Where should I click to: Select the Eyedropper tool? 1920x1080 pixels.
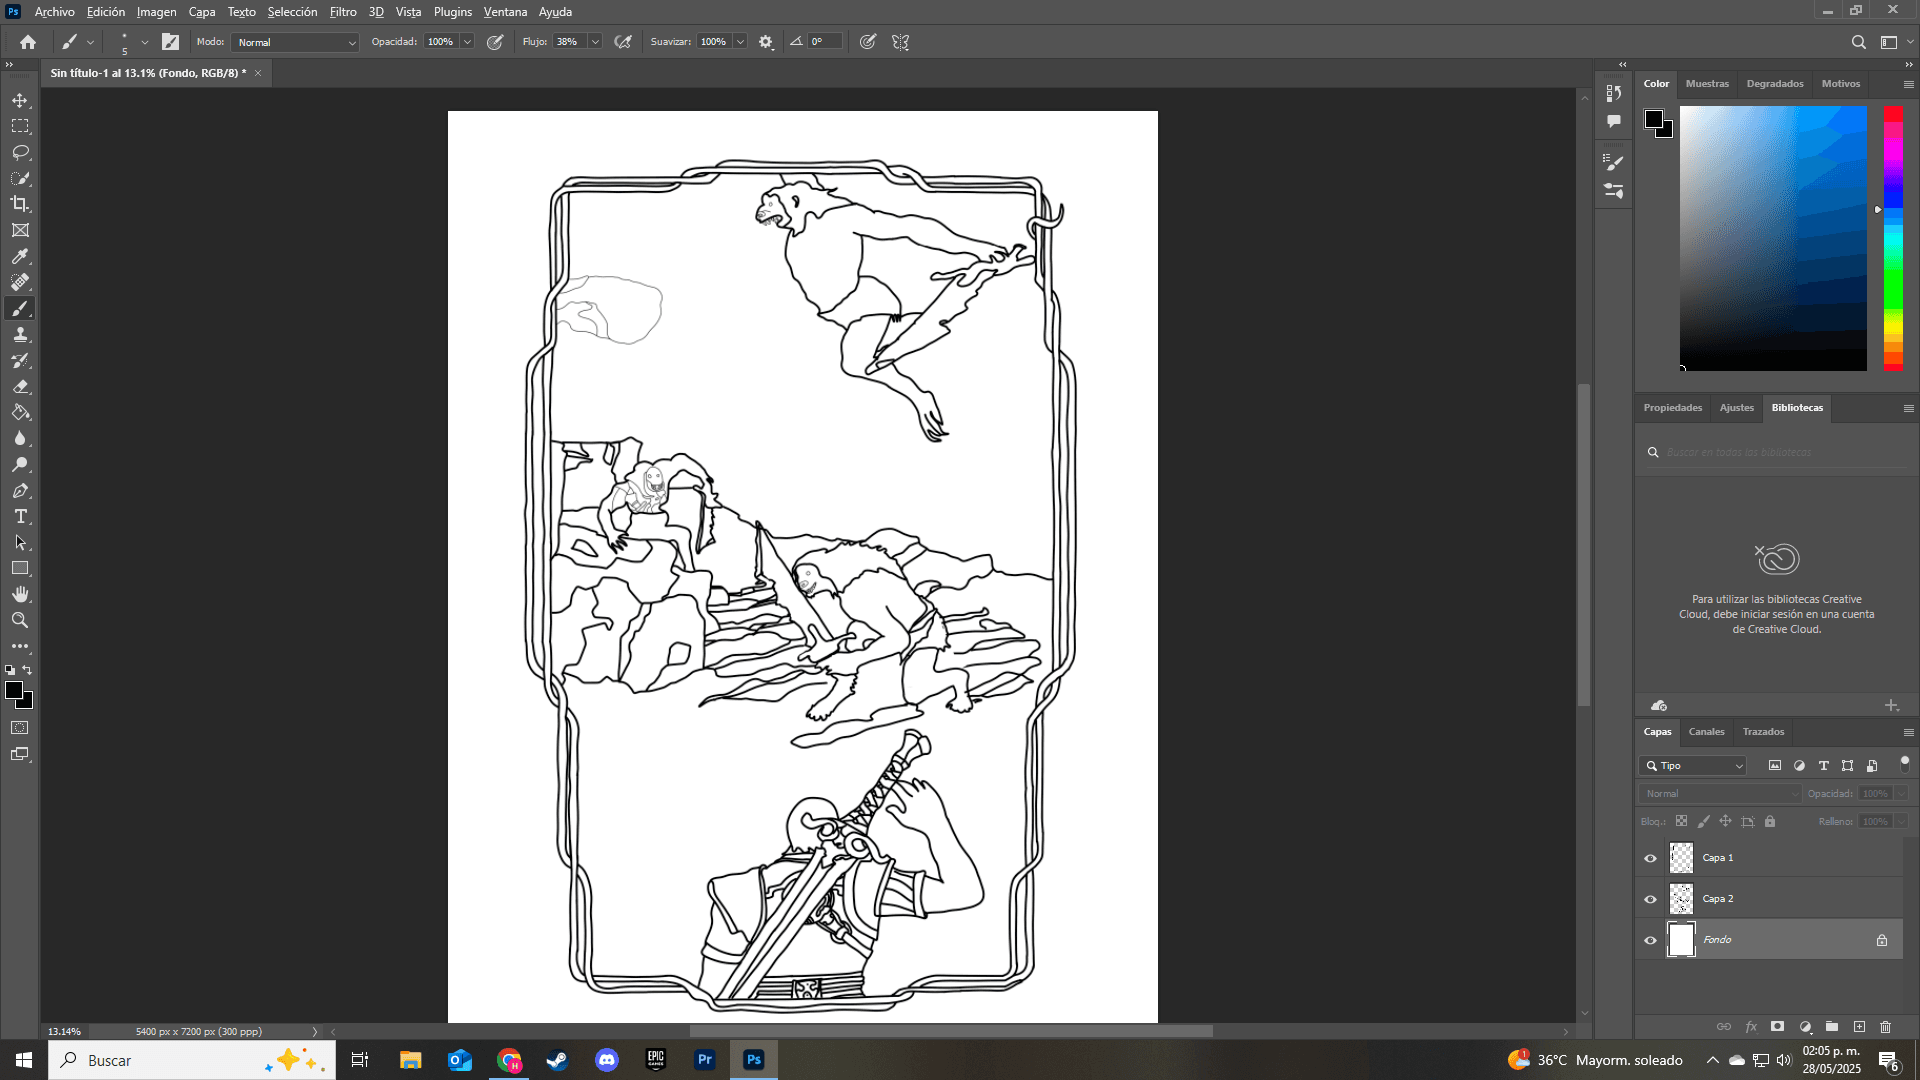[20, 256]
